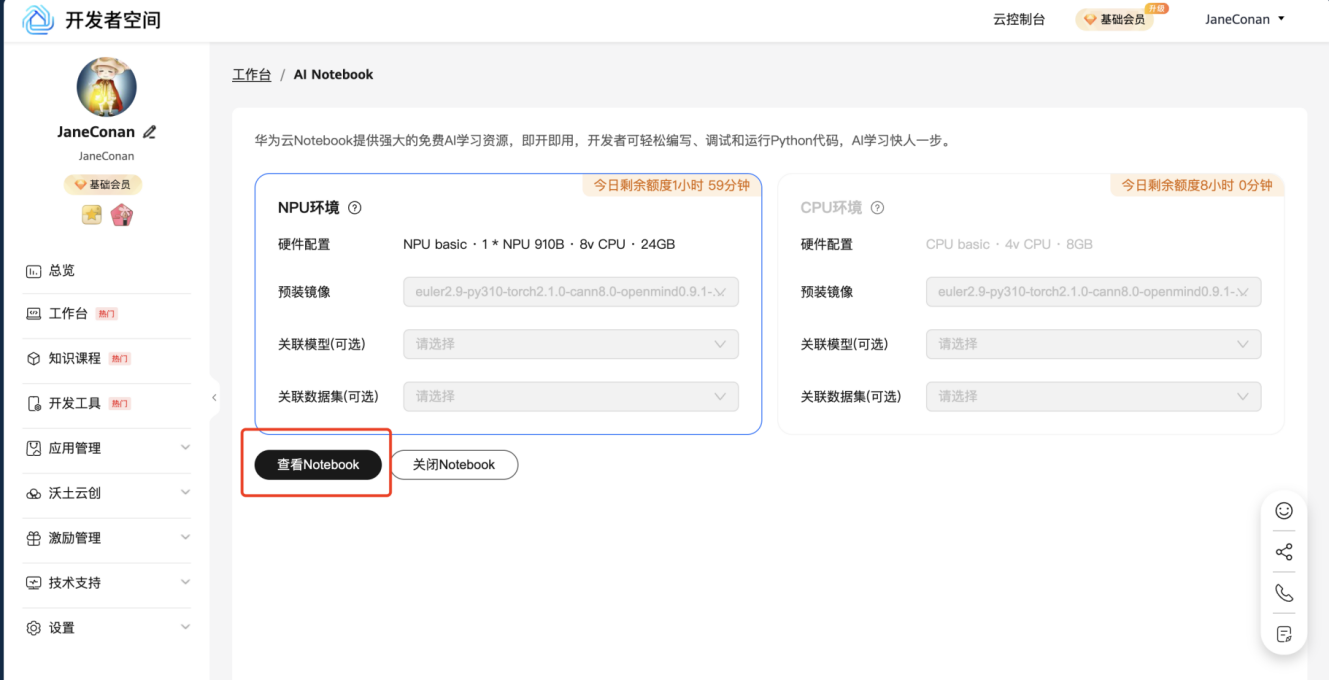1330x681 pixels.
Task: Click the 应用管理 sidebar icon
Action: point(33,449)
